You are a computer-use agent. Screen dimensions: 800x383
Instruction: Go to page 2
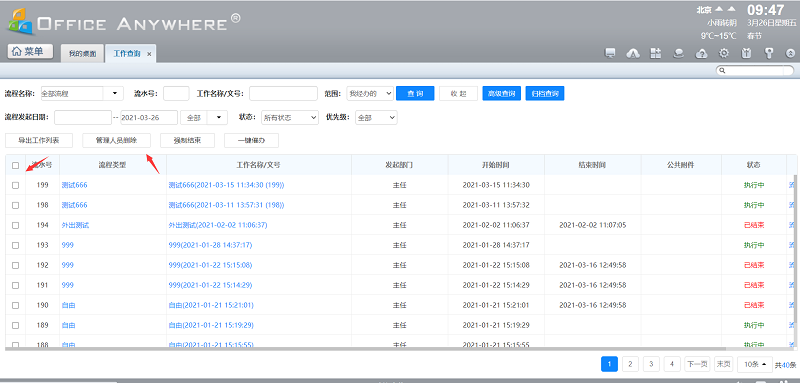pyautogui.click(x=630, y=364)
